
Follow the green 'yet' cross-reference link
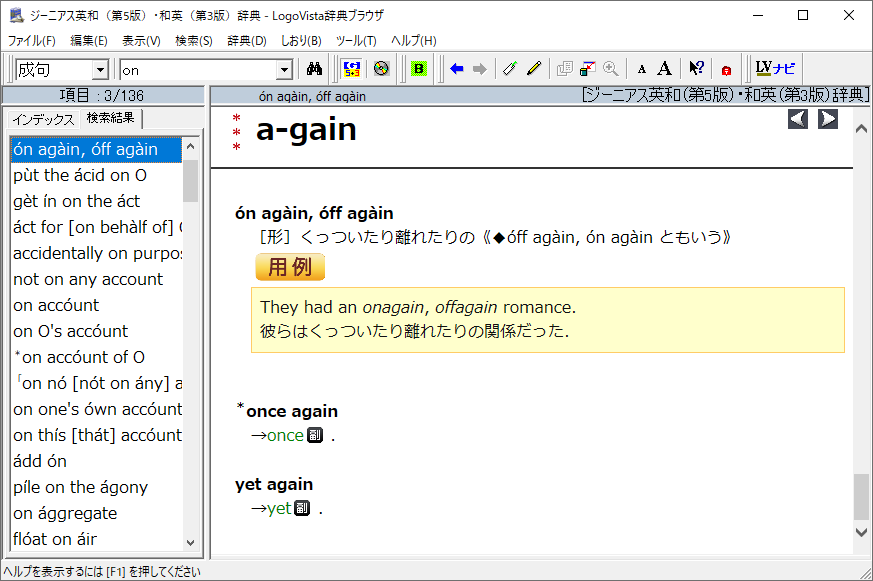pyautogui.click(x=278, y=509)
